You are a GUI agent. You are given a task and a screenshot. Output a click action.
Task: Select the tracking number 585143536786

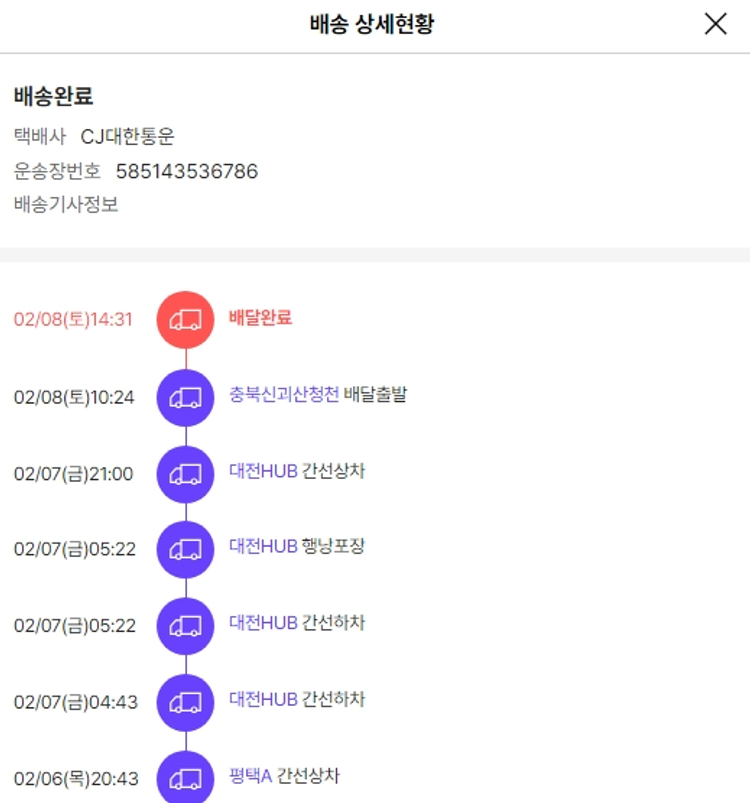click(187, 171)
